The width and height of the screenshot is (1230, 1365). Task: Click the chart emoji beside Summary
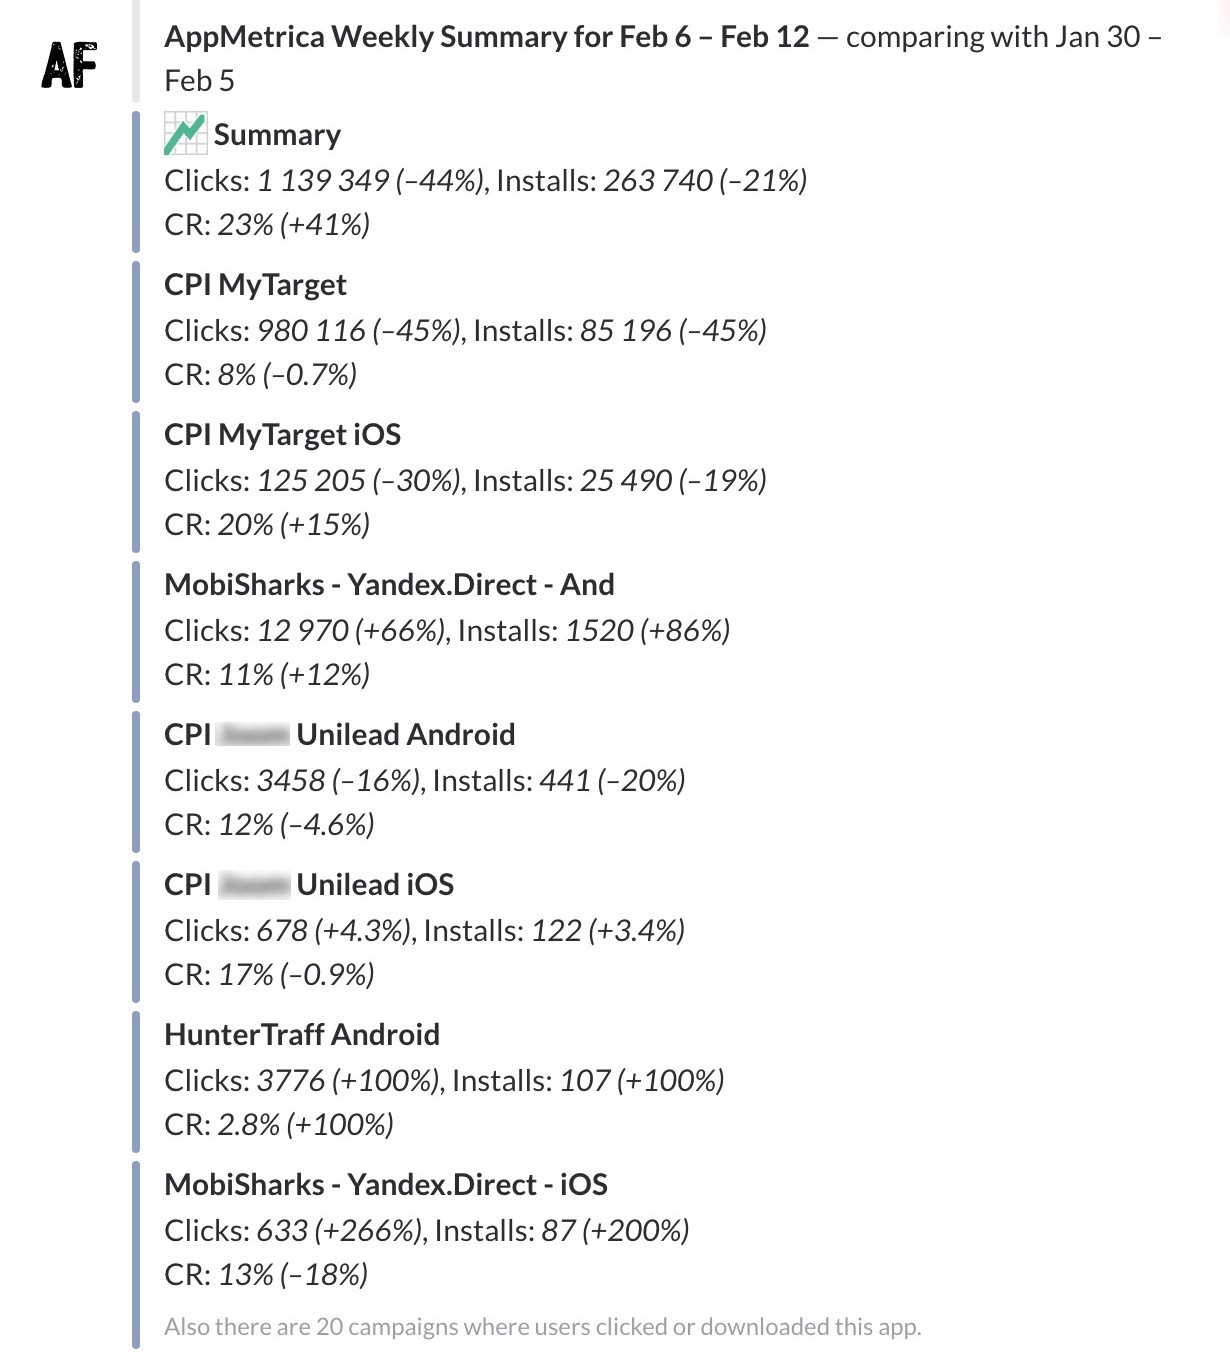click(185, 134)
